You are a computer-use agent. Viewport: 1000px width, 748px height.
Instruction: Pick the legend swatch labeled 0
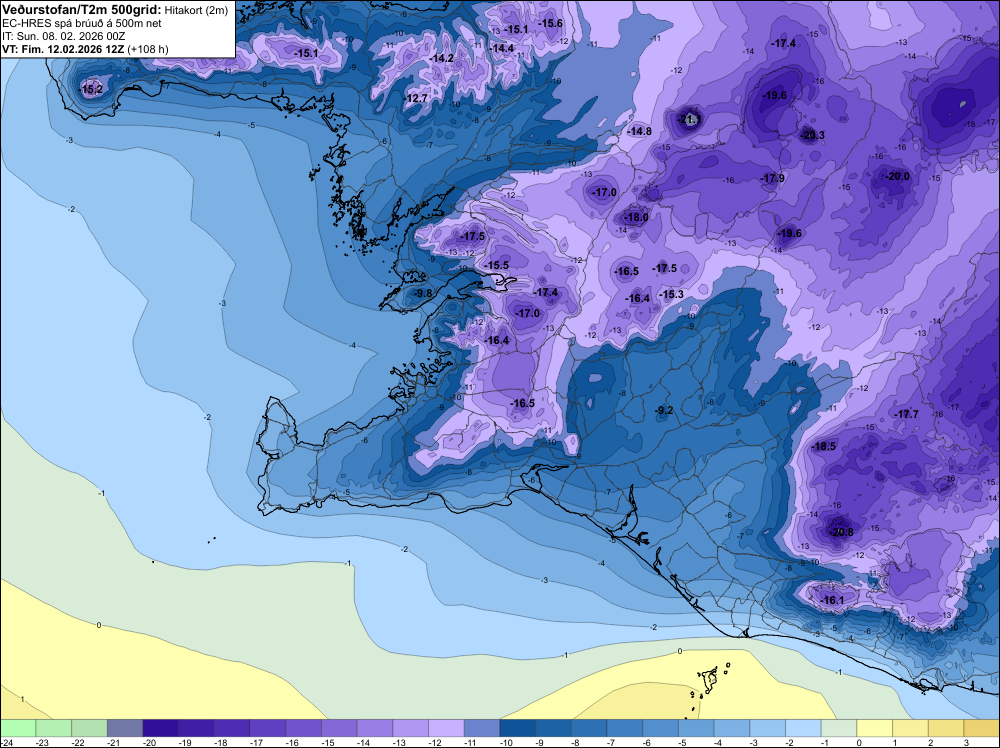point(875,728)
